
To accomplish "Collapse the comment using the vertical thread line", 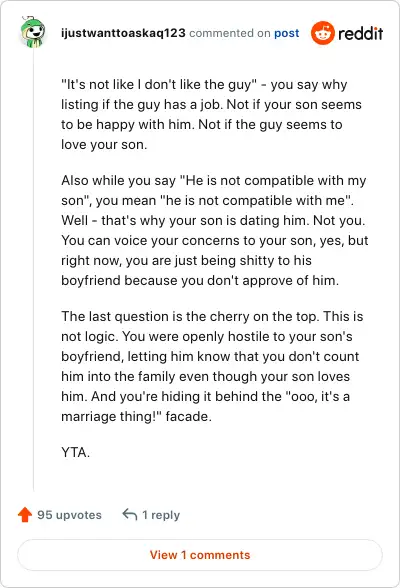I will click(33, 270).
